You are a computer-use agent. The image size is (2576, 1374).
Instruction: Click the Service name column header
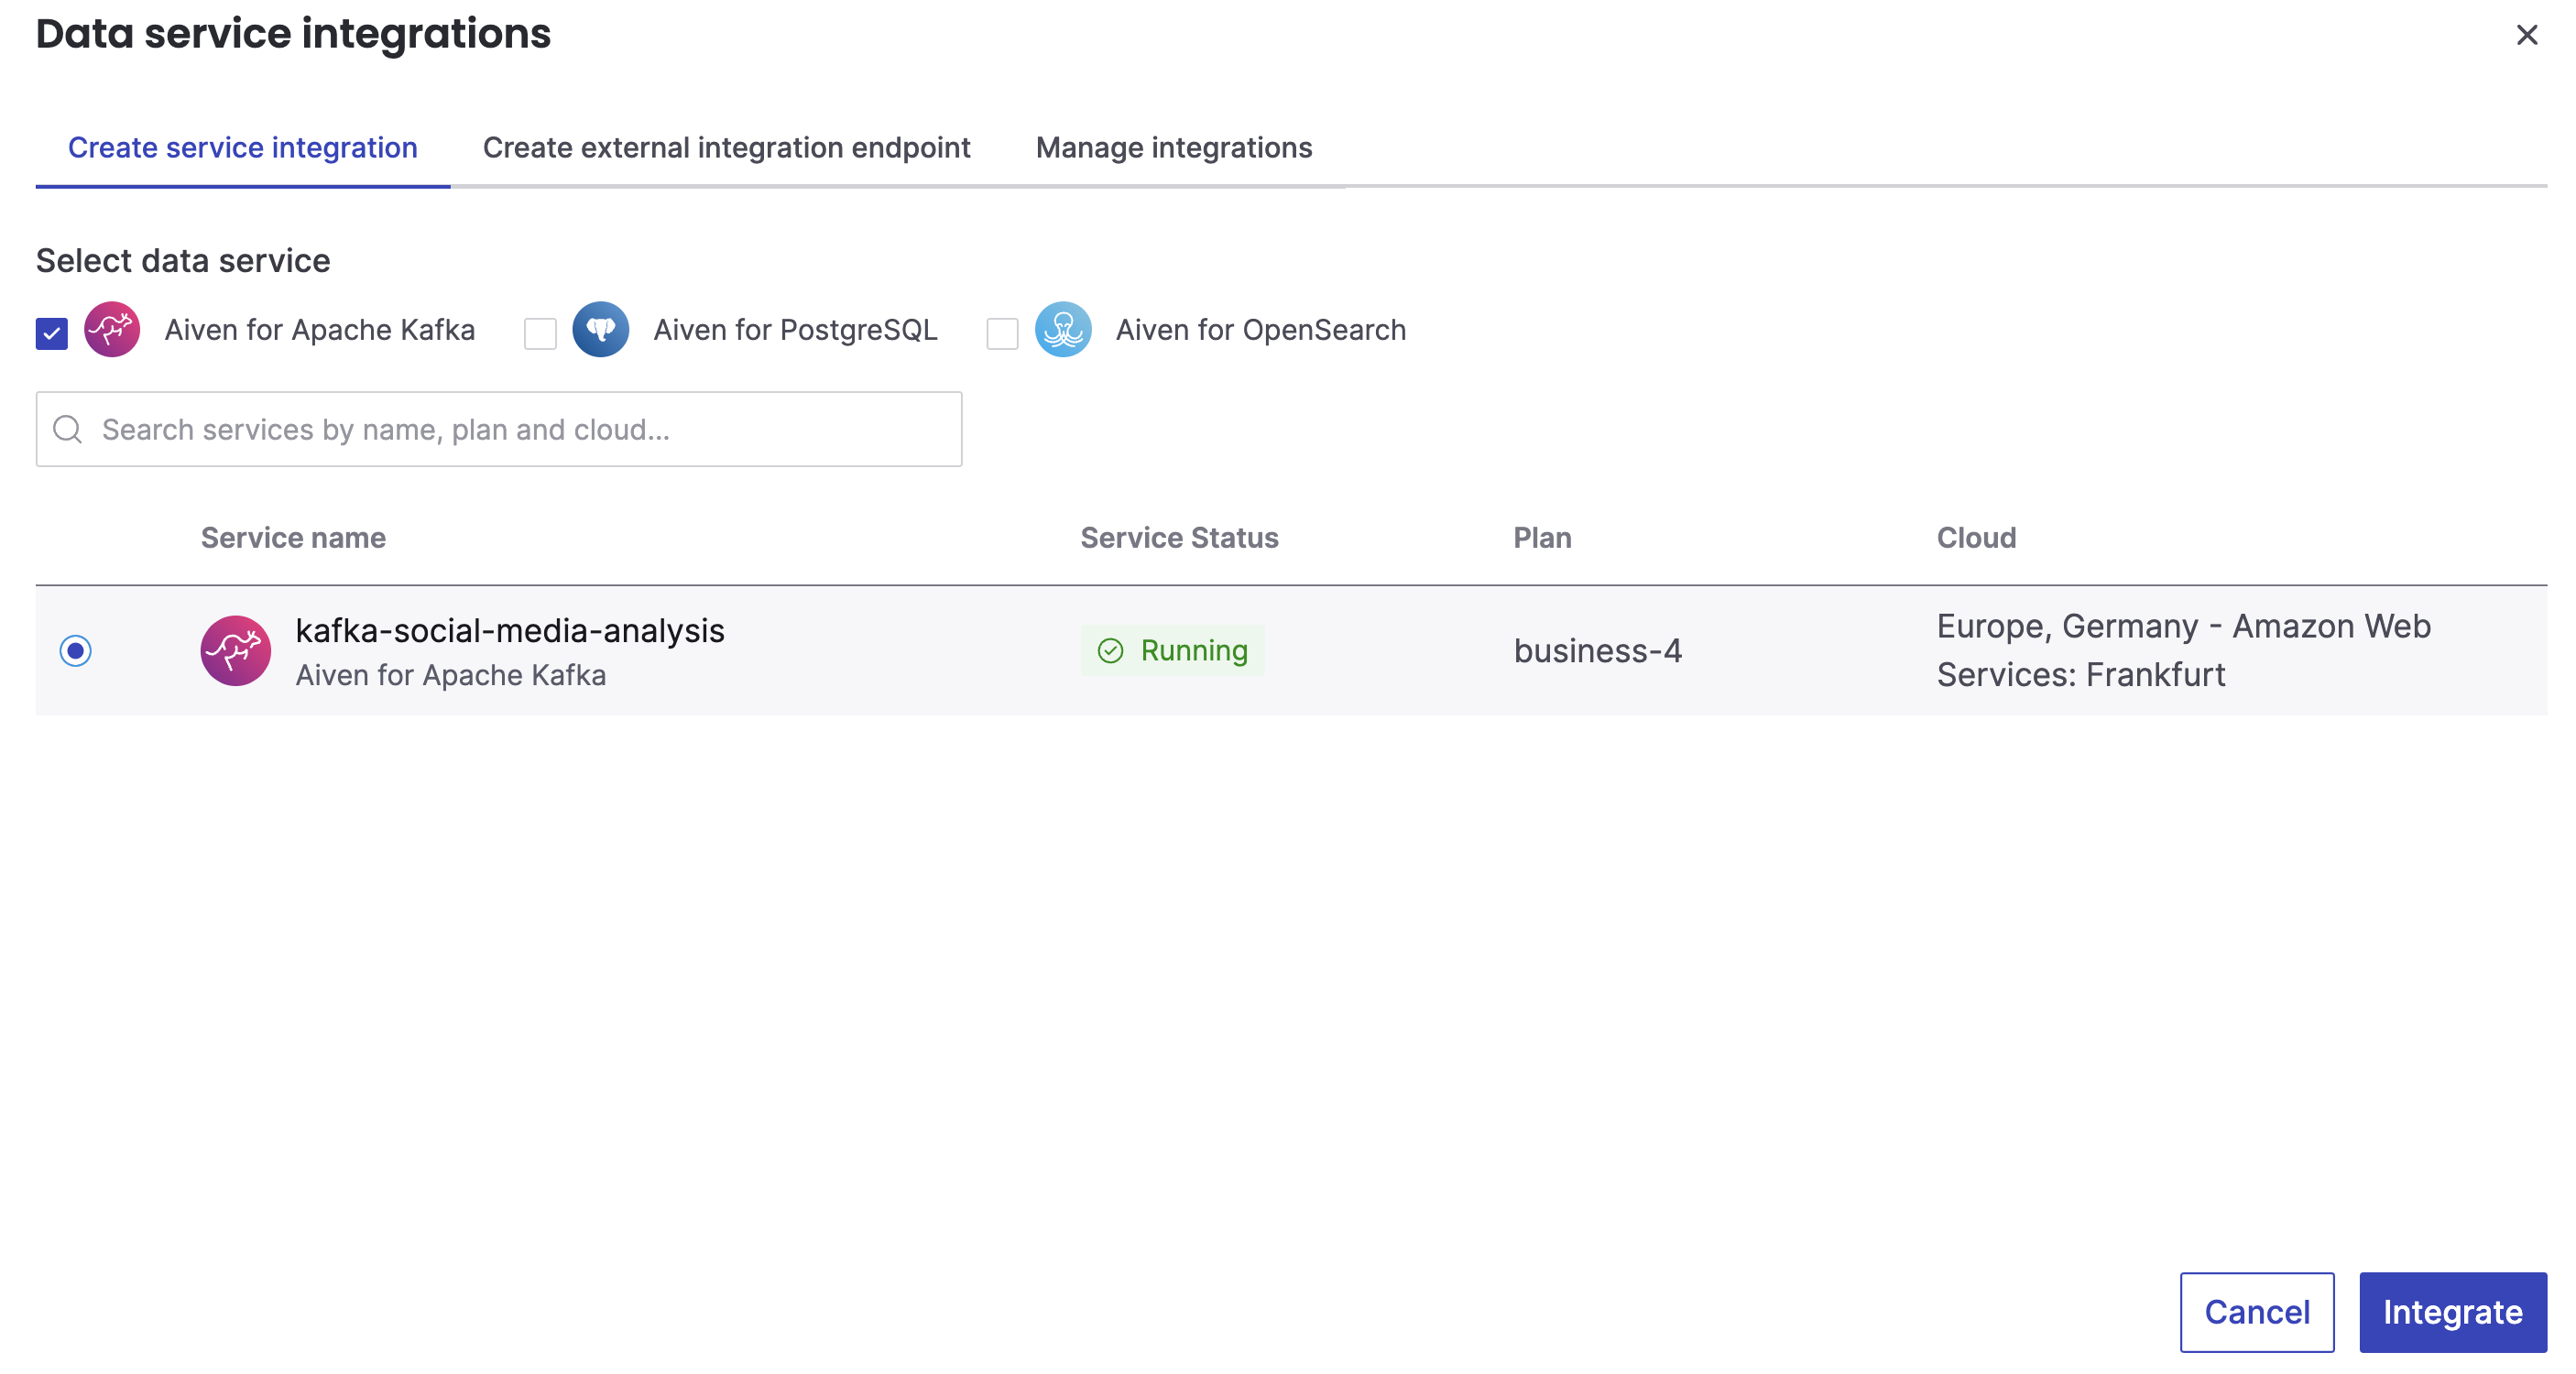tap(292, 537)
